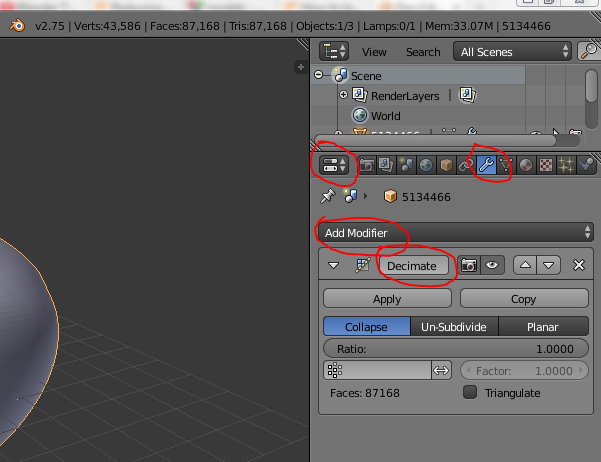Switch to Render properties tab

click(x=367, y=165)
